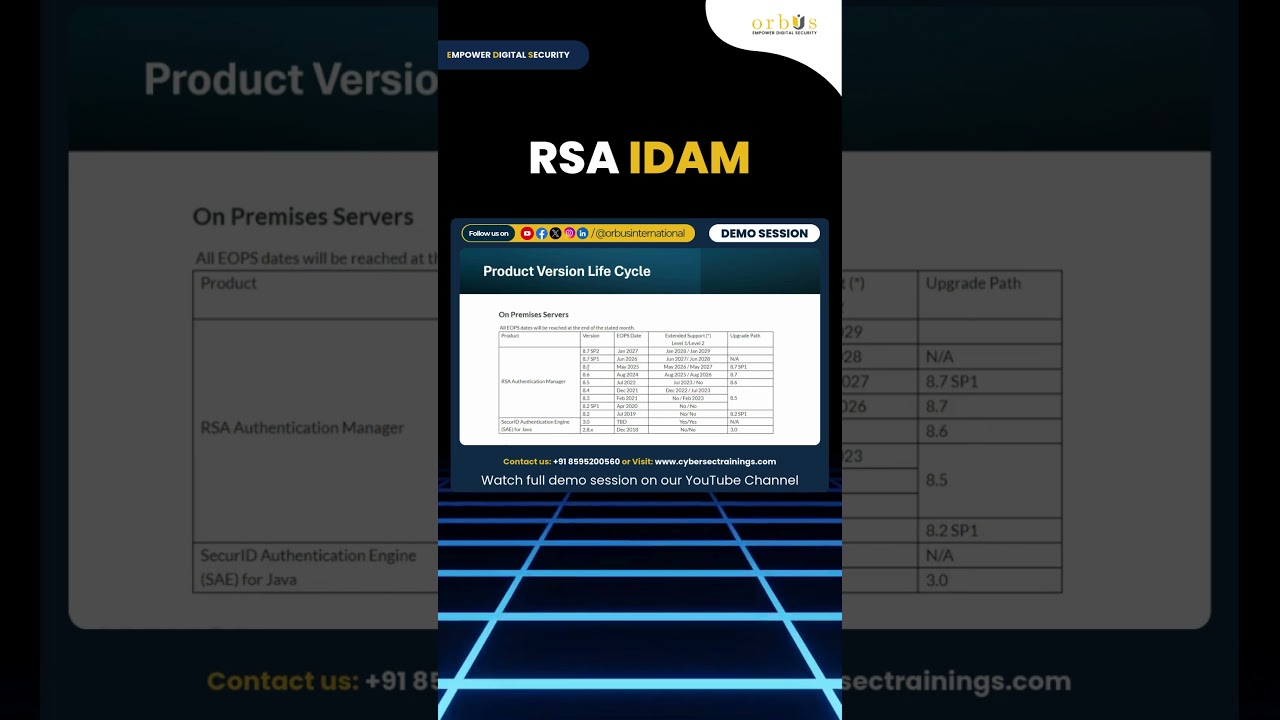
Task: Click the 'Follow us on' label
Action: click(489, 233)
